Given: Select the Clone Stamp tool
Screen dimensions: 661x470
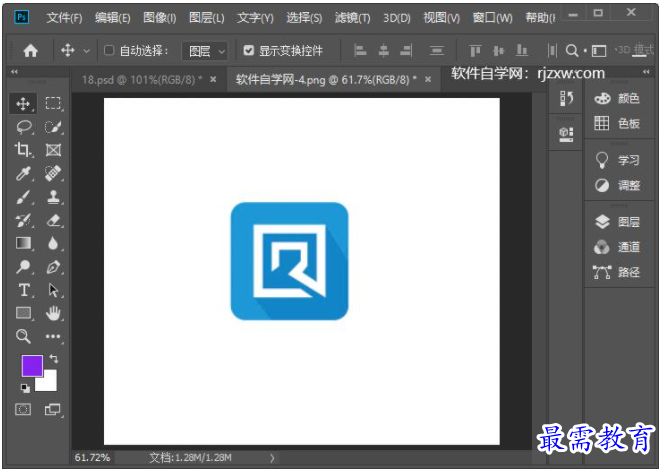Looking at the screenshot, I should [53, 197].
